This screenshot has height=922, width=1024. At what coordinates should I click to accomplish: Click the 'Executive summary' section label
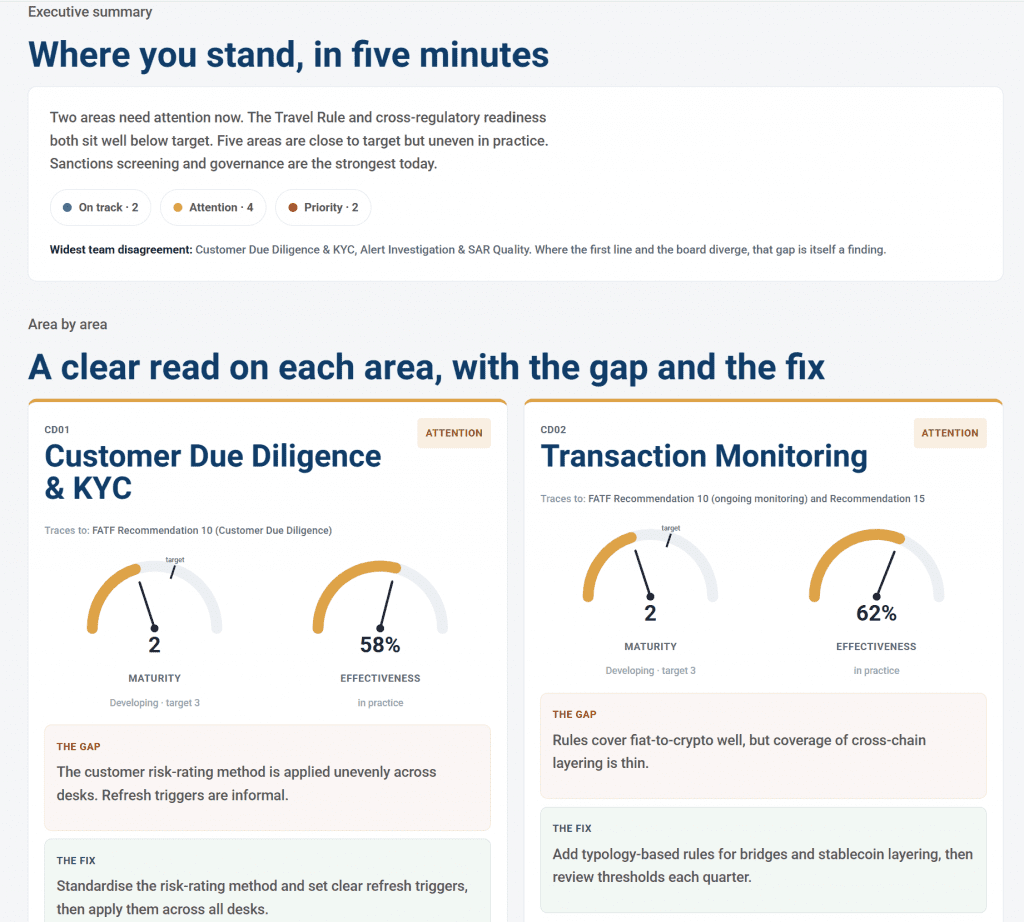[x=90, y=12]
